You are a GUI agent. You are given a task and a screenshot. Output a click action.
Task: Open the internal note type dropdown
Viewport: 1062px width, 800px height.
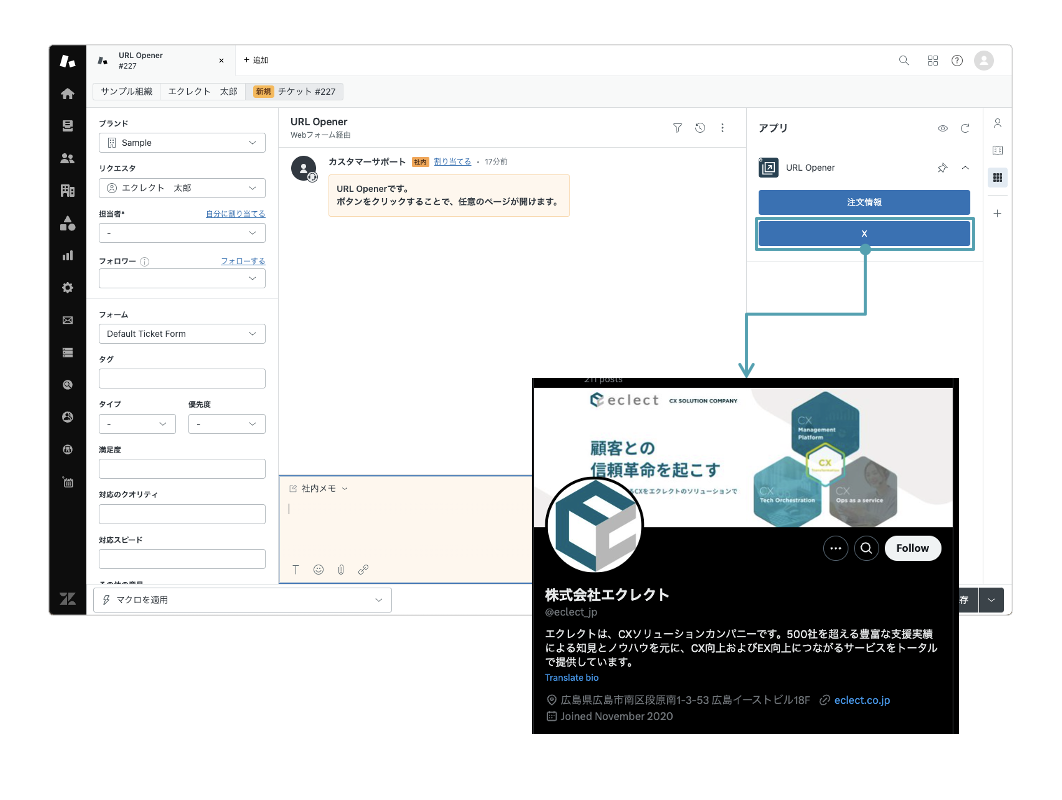(x=319, y=489)
